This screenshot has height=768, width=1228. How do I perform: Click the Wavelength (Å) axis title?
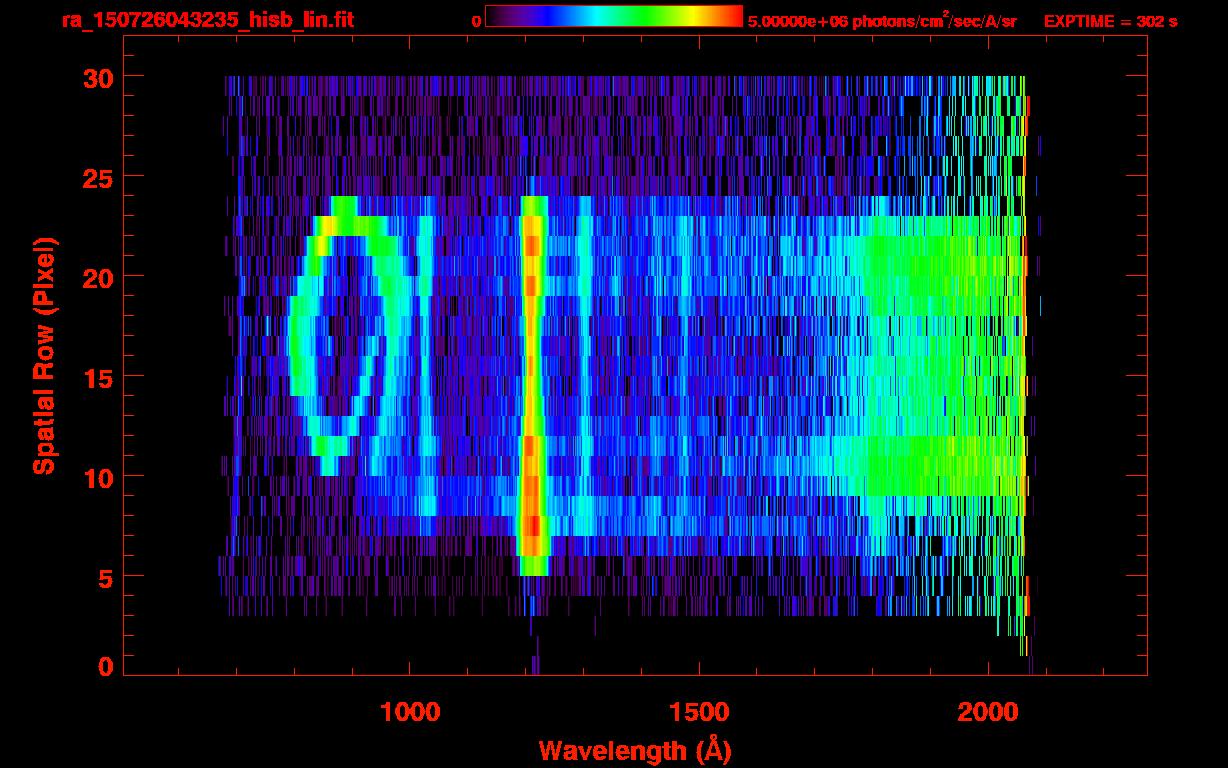628,750
